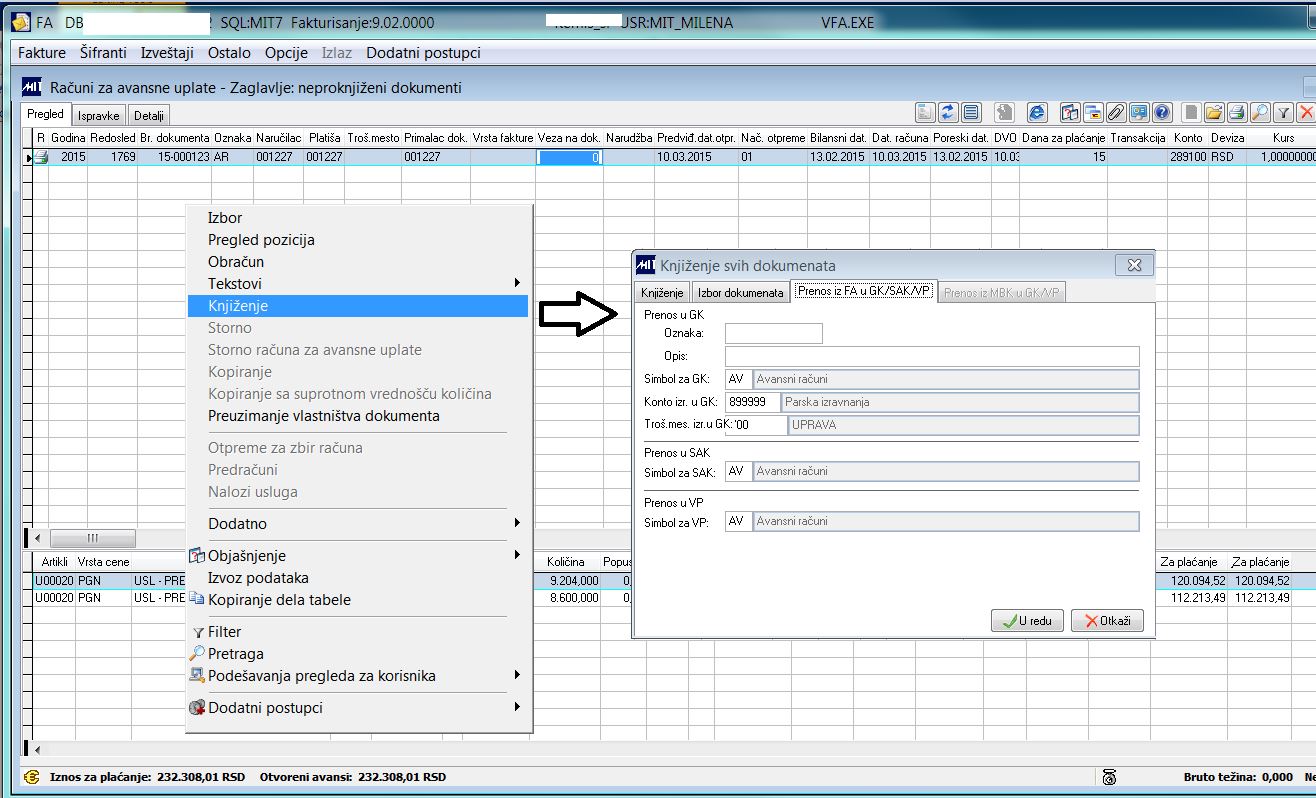The width and height of the screenshot is (1316, 798).
Task: Click Godina column header
Action: pyautogui.click(x=68, y=138)
